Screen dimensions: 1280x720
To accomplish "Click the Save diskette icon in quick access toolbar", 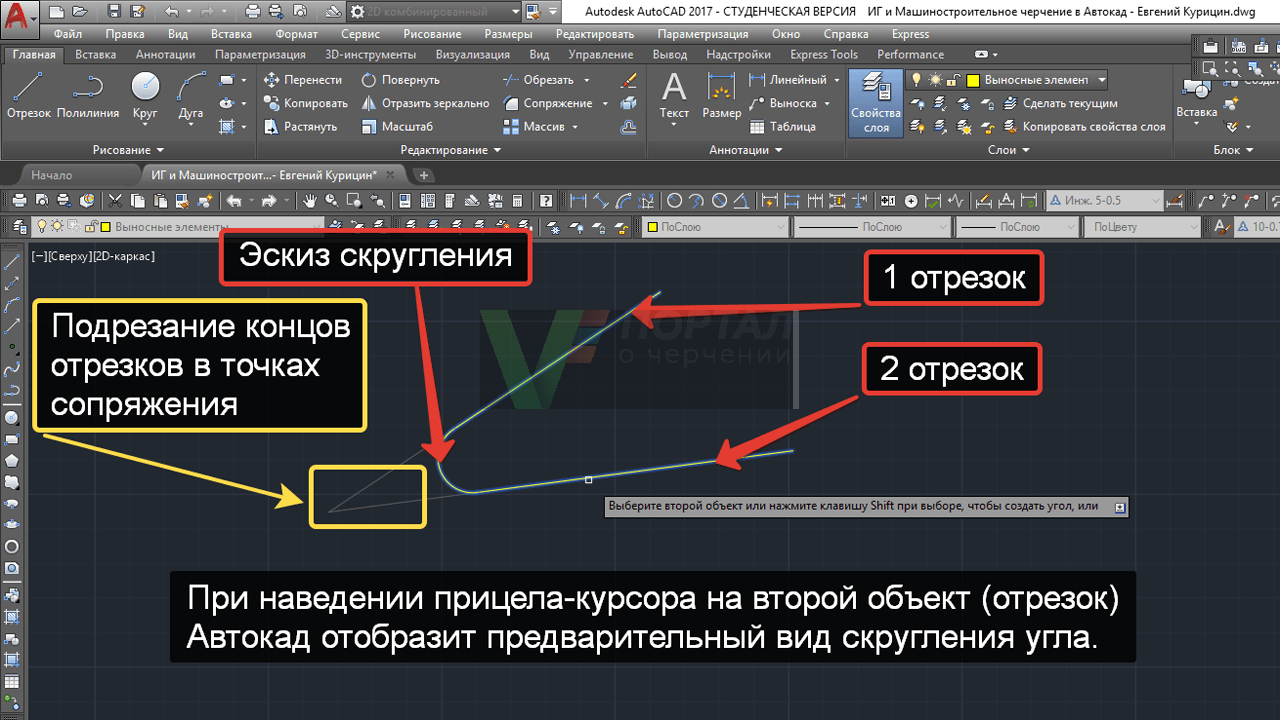I will [114, 12].
